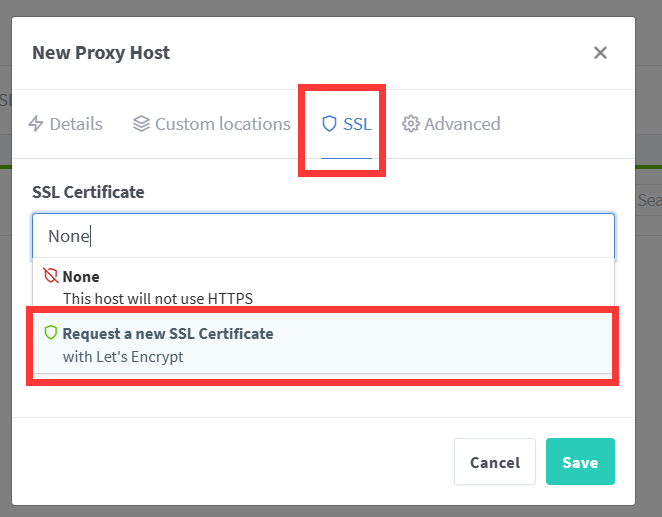Click the crossed-out shield icon next to None

[51, 275]
